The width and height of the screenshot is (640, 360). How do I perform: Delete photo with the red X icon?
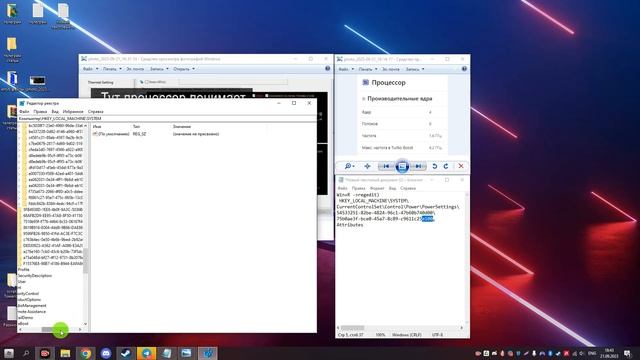[x=461, y=166]
